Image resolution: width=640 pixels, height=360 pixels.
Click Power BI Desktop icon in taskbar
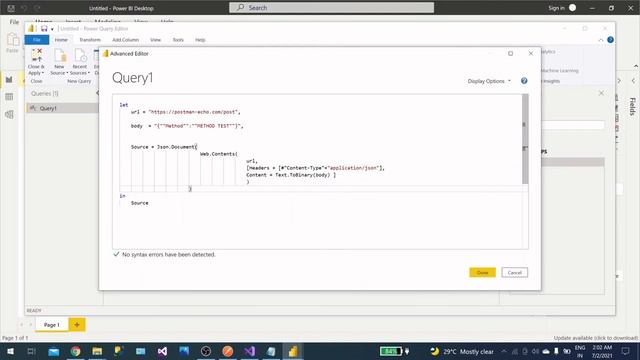pyautogui.click(x=293, y=351)
